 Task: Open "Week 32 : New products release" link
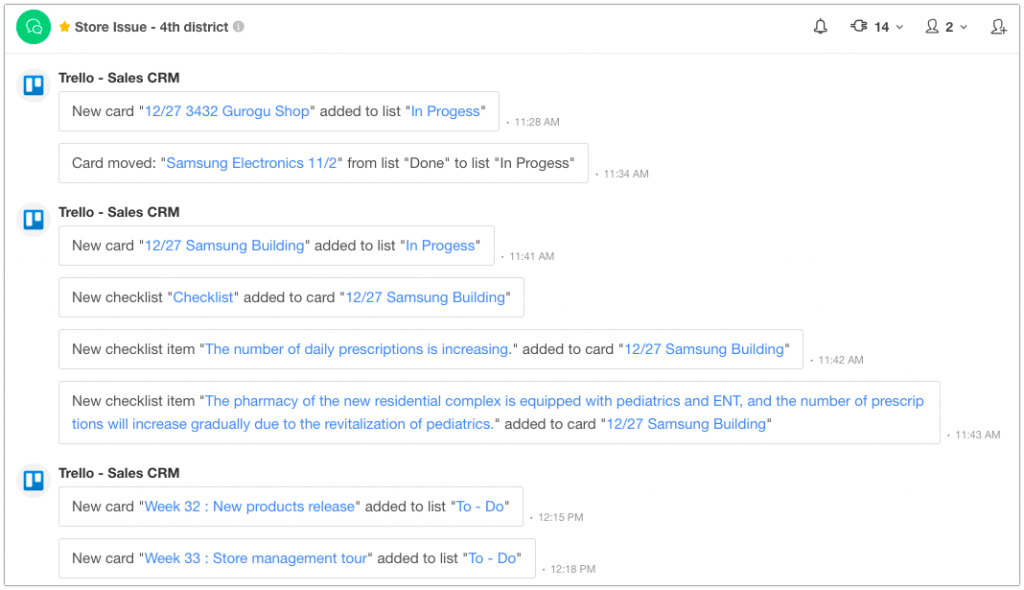click(249, 506)
